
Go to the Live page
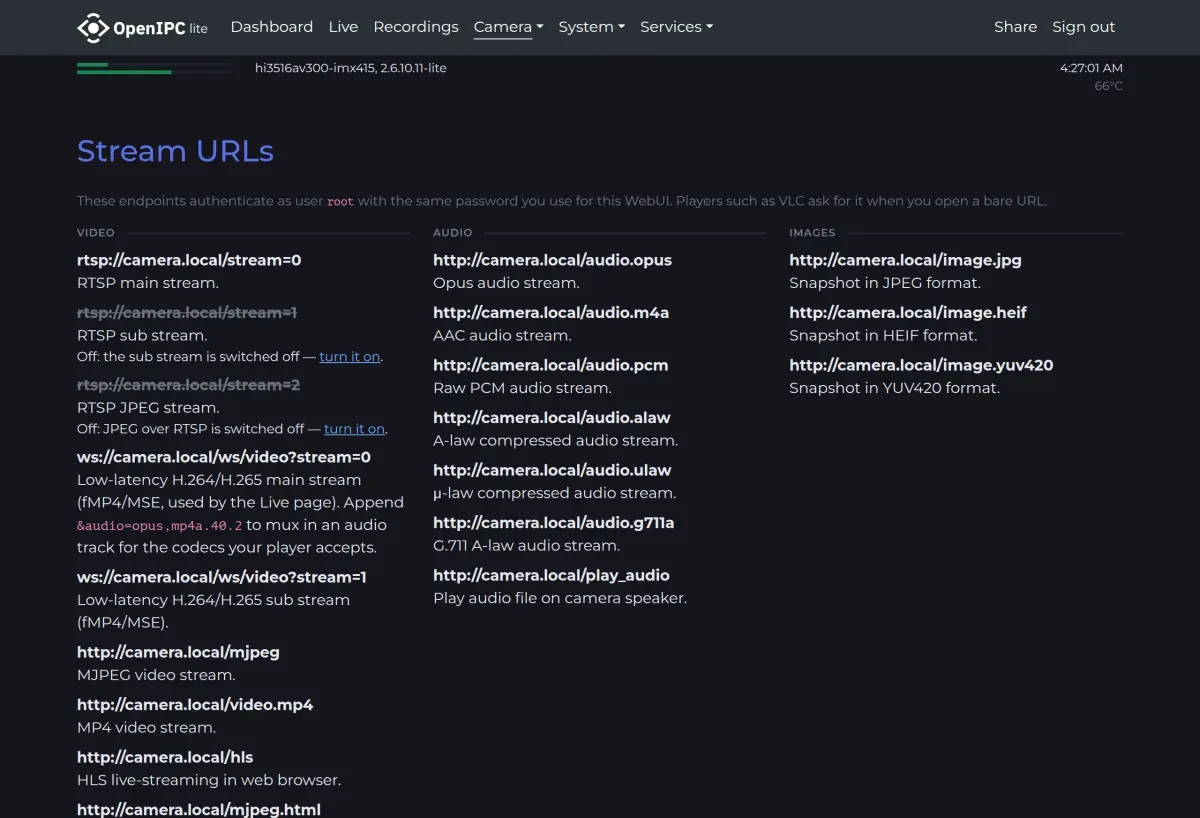point(343,27)
